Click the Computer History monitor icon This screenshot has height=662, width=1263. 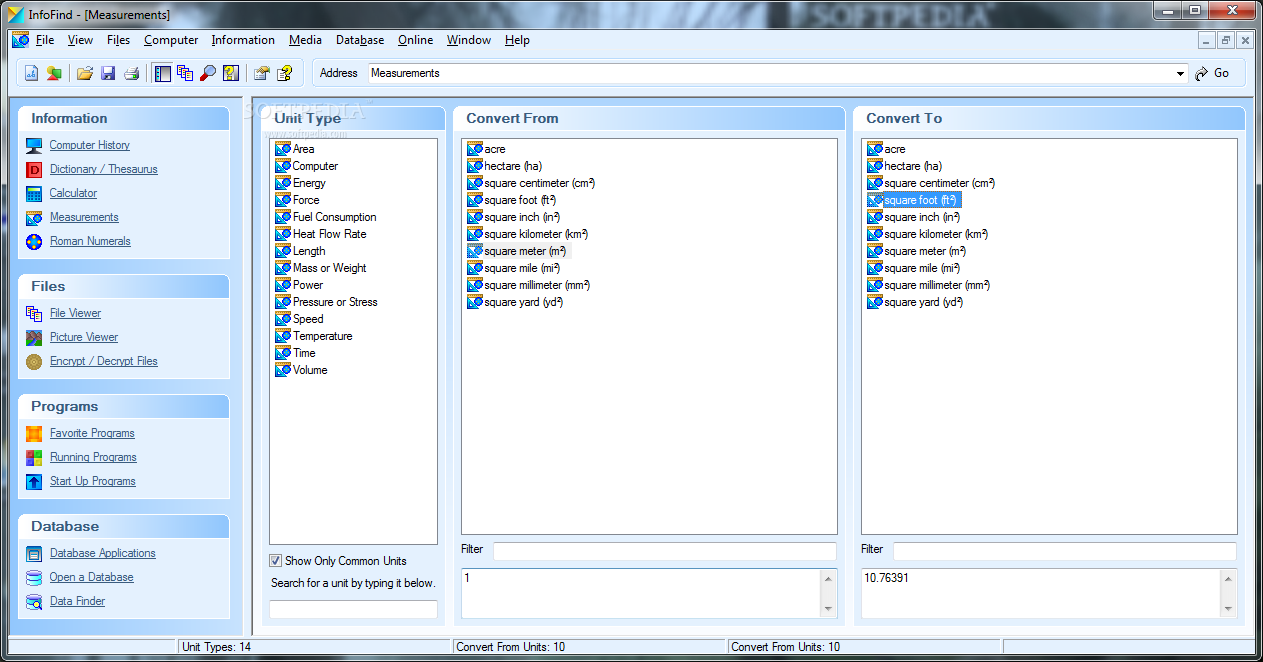point(34,145)
